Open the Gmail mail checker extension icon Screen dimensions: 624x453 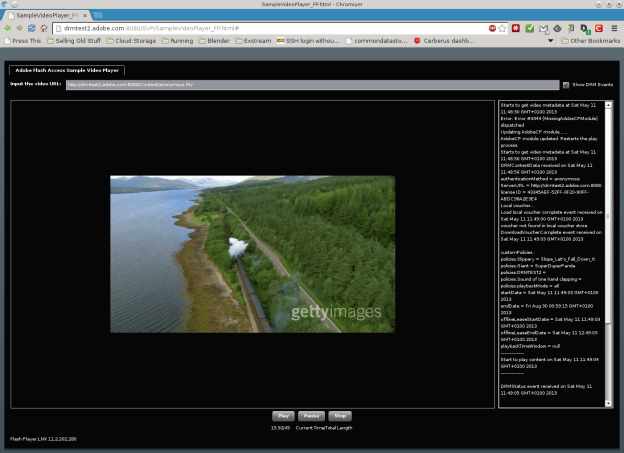coord(544,29)
